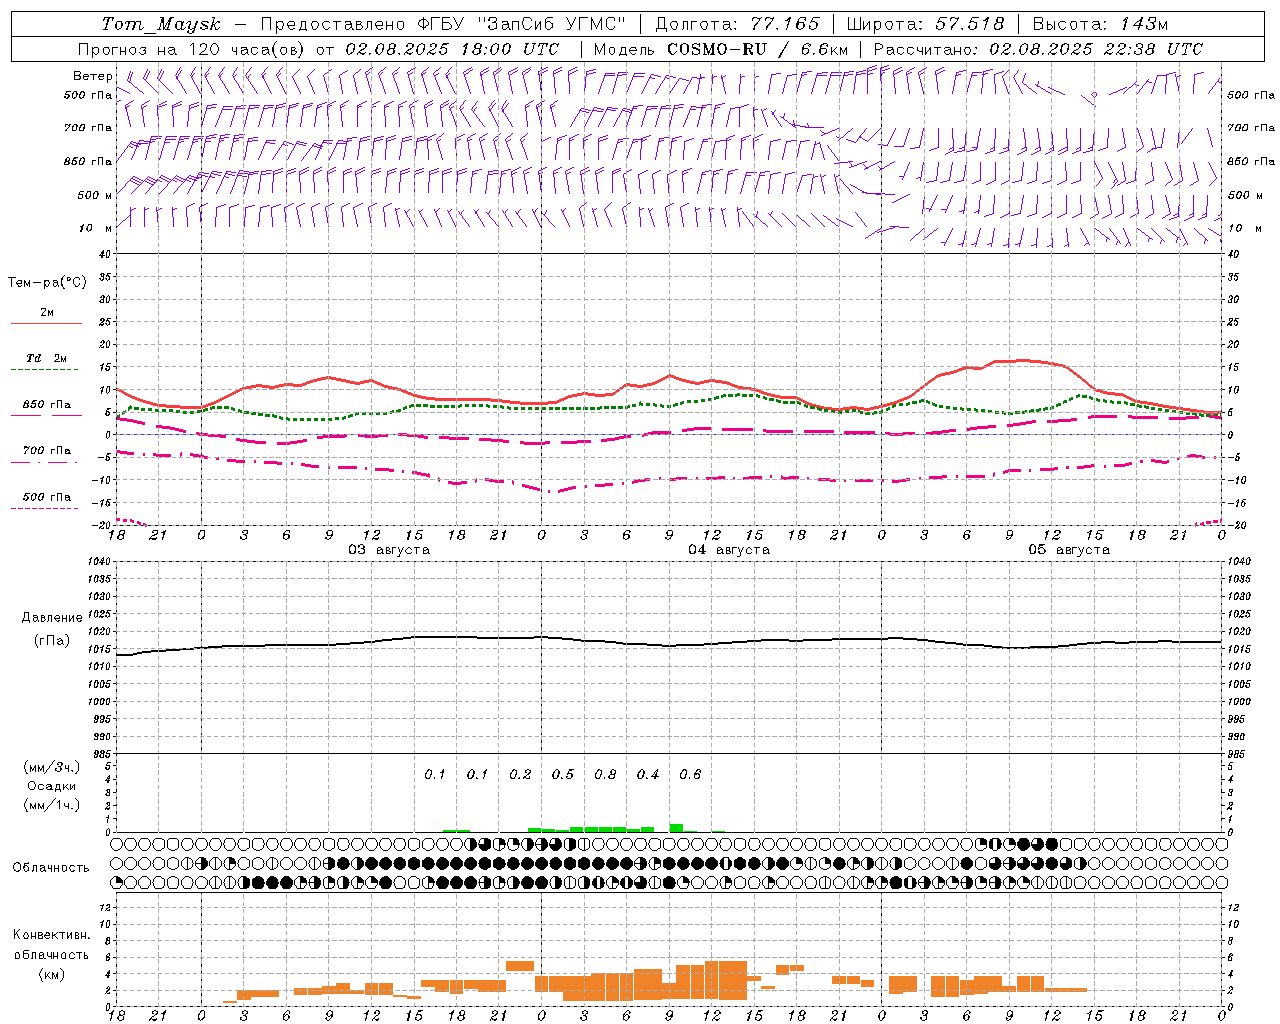Click the (км) unit label of convective cloudiness
Screen dimensions: 1280x1024
51,974
